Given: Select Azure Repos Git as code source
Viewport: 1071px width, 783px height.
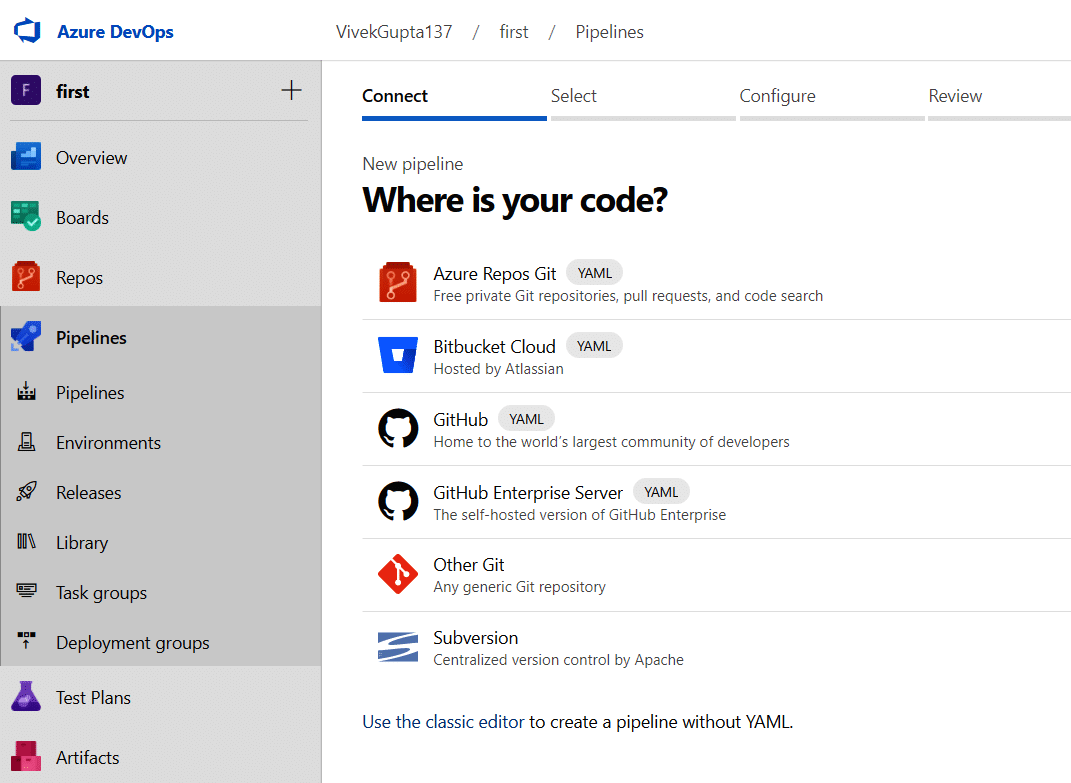Looking at the screenshot, I should click(x=494, y=274).
